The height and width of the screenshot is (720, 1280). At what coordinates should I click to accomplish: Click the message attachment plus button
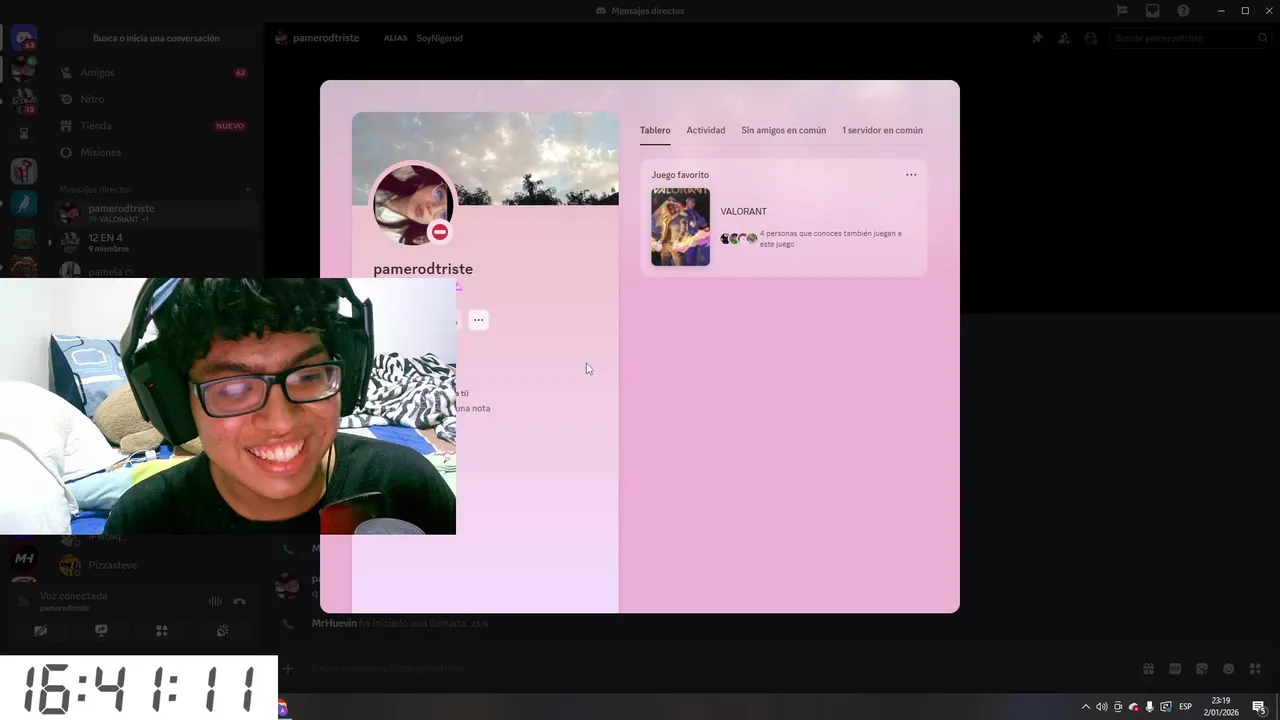coord(288,669)
